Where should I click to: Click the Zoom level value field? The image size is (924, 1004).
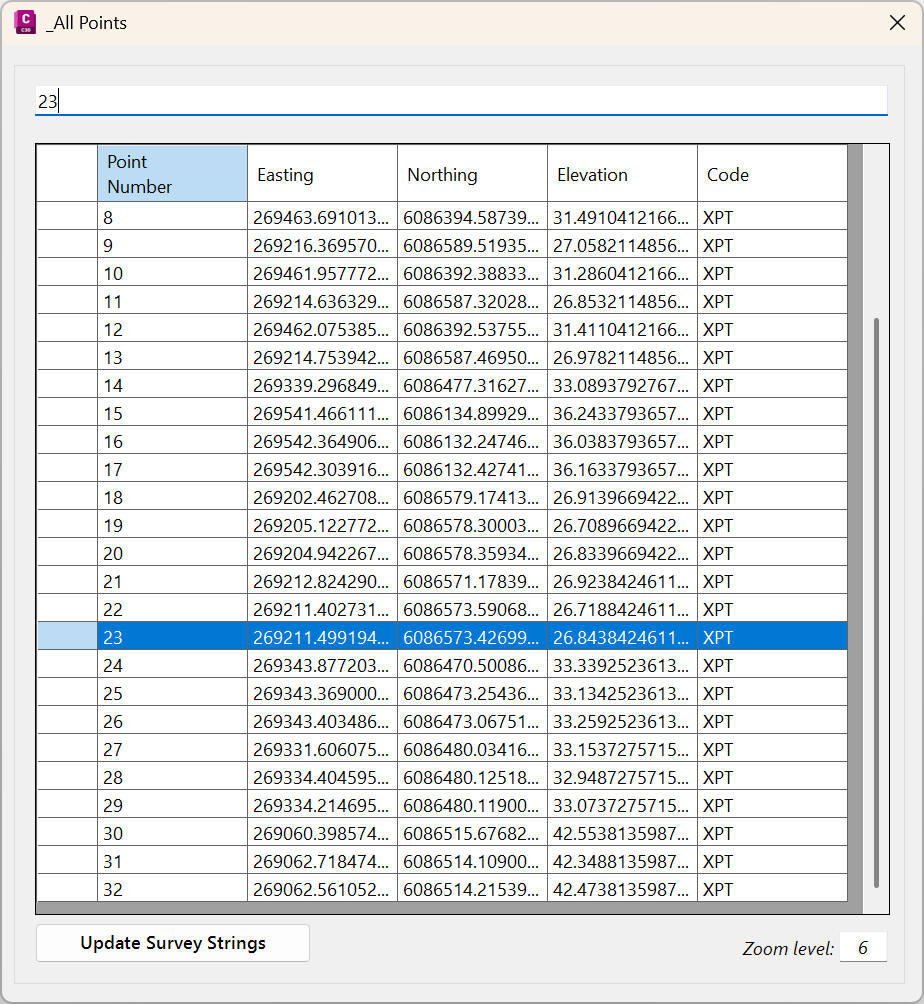(862, 948)
